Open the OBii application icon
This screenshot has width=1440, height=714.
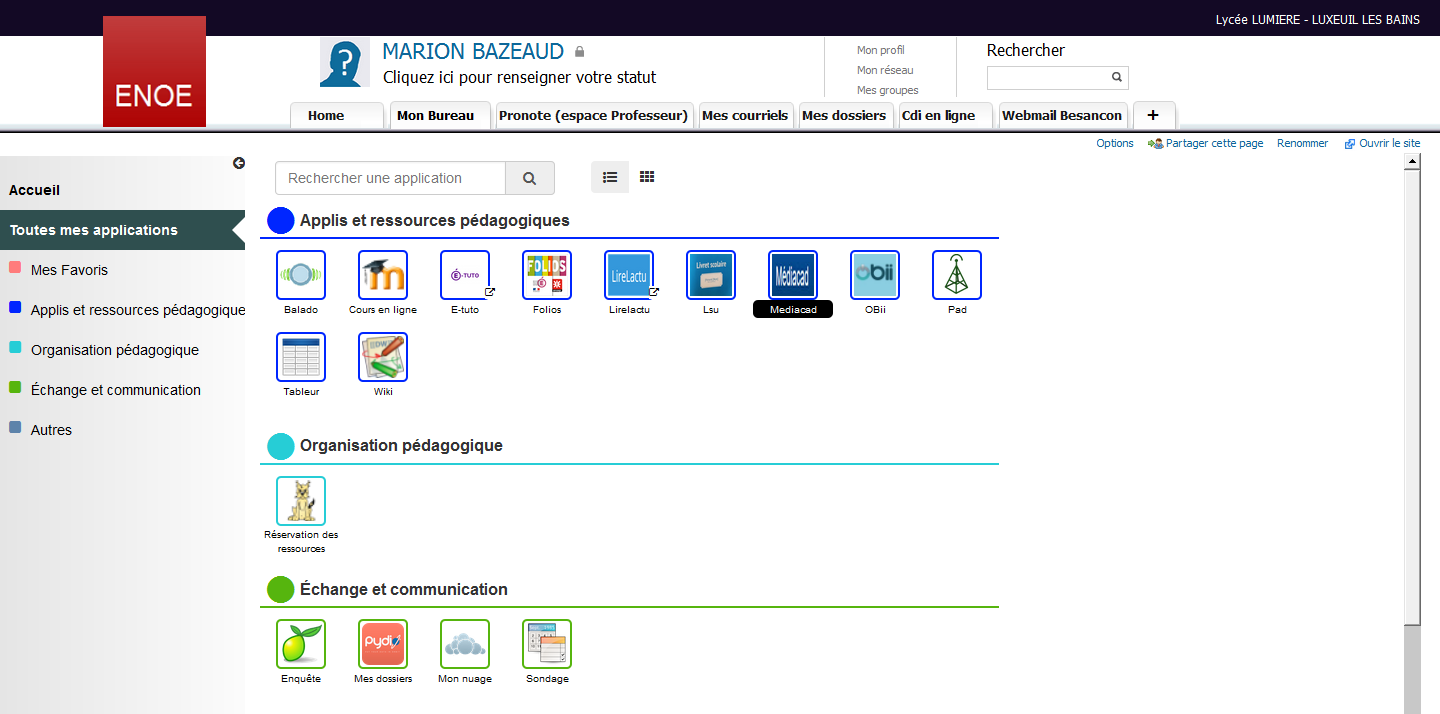[875, 275]
